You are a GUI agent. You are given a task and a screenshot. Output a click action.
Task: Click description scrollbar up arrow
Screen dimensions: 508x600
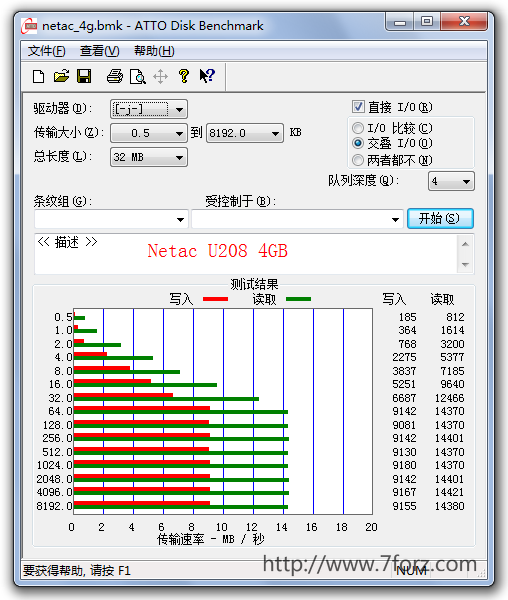(x=465, y=244)
